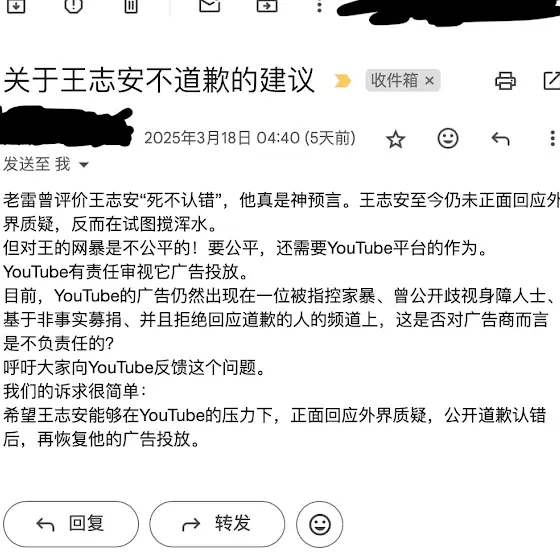Report spam using the exclamation icon
The width and height of the screenshot is (560, 560).
74,5
